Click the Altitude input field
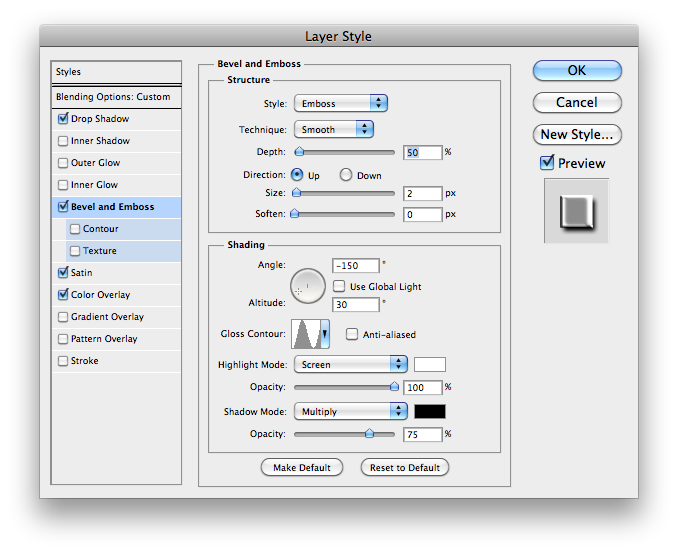678x553 pixels. tap(356, 304)
